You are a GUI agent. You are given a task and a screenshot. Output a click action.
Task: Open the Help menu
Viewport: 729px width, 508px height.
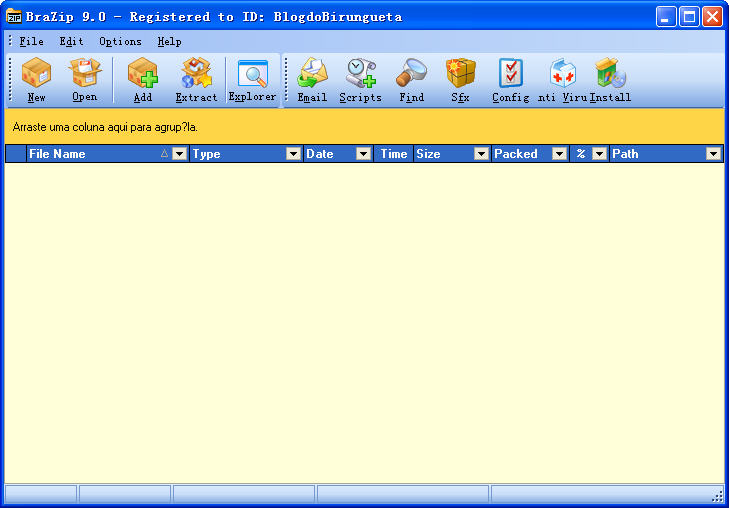point(169,41)
